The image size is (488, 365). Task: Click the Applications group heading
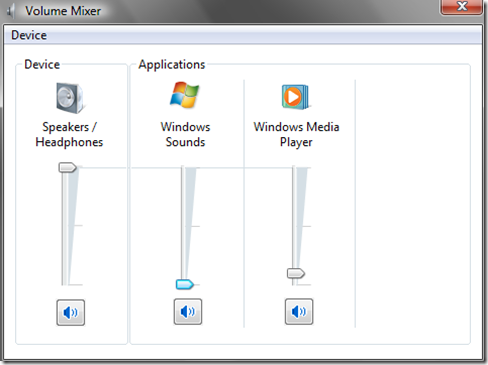click(x=172, y=64)
